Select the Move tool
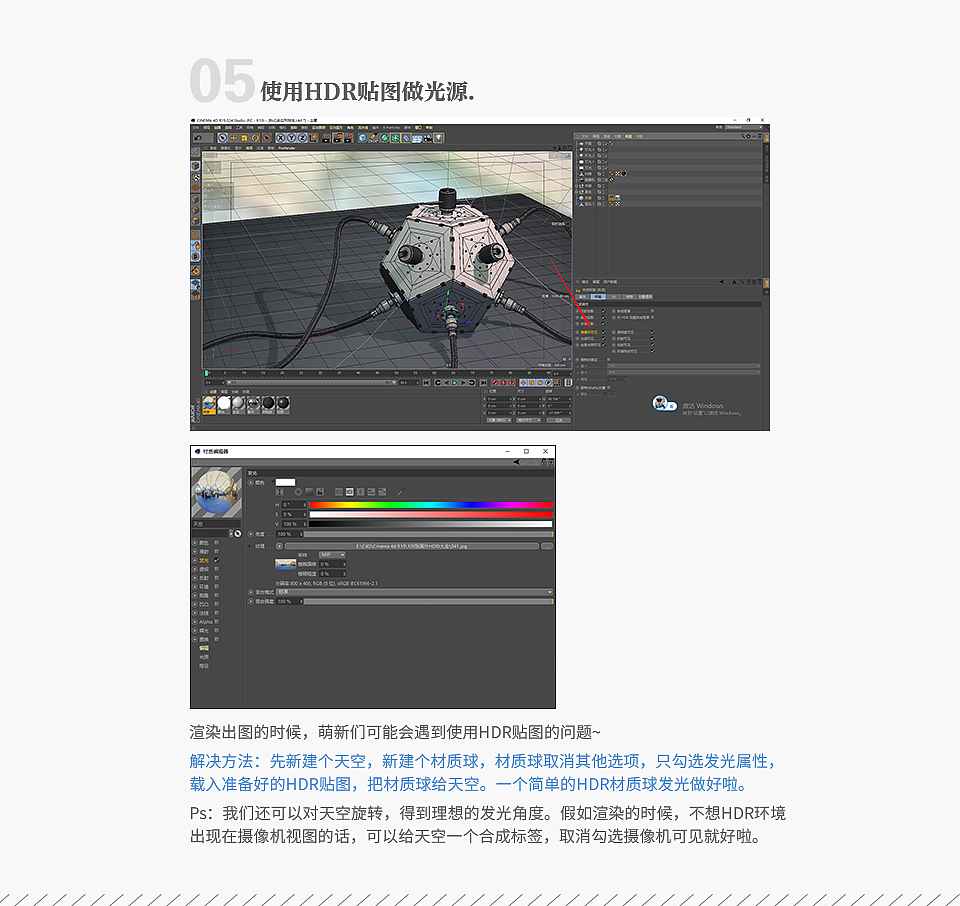This screenshot has width=960, height=906. point(234,138)
